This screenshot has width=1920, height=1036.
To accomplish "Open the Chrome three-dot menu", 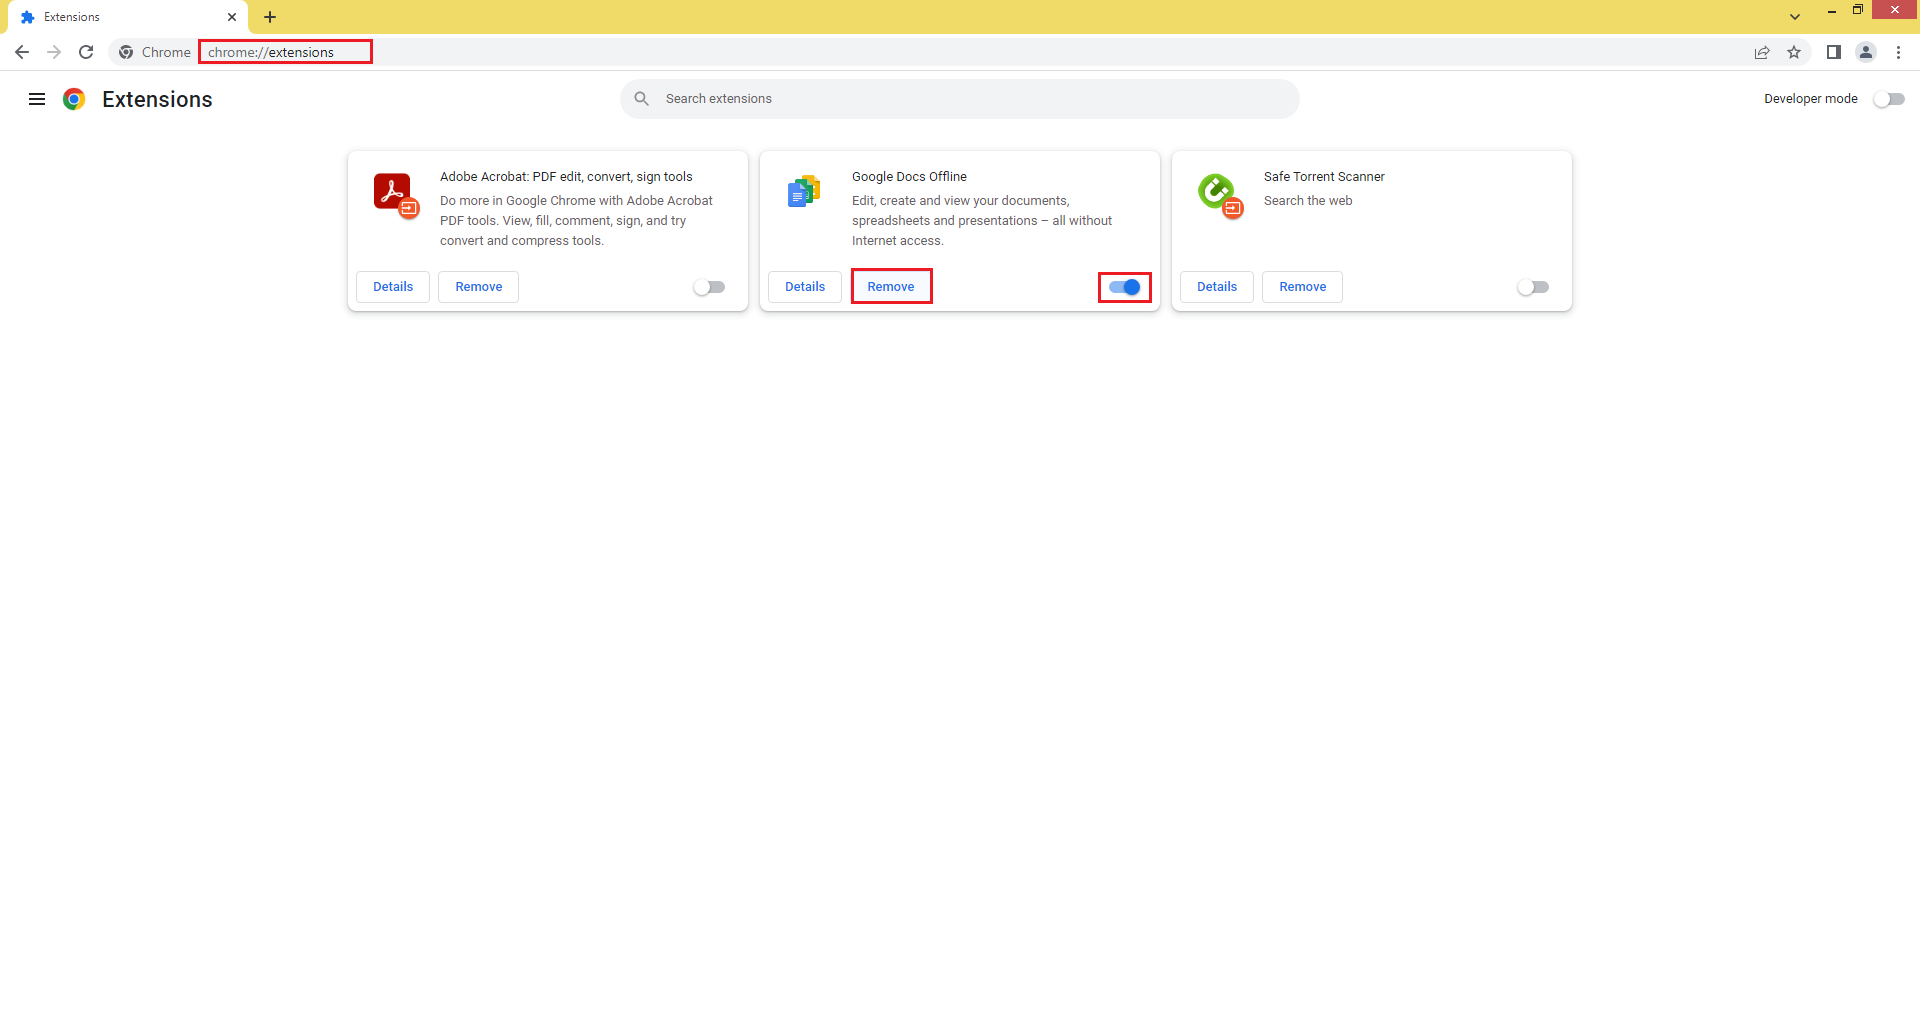I will pos(1899,52).
